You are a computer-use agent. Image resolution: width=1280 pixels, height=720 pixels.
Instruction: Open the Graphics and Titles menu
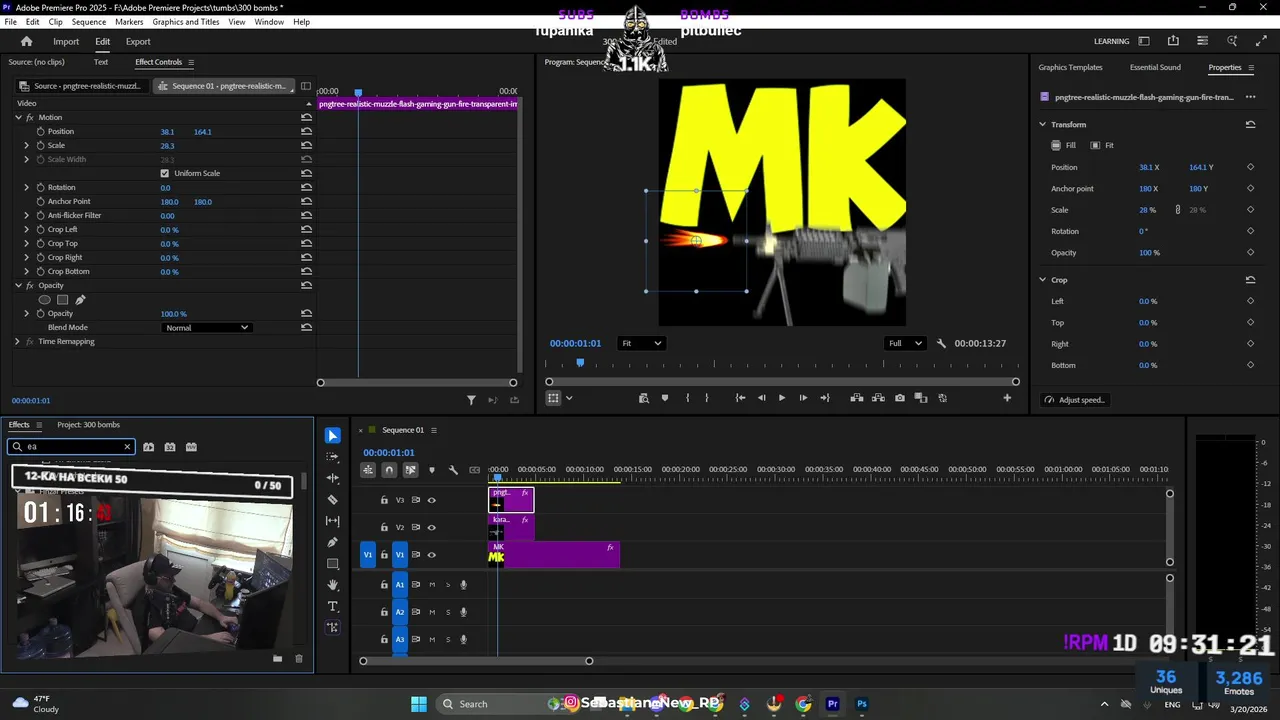186,21
